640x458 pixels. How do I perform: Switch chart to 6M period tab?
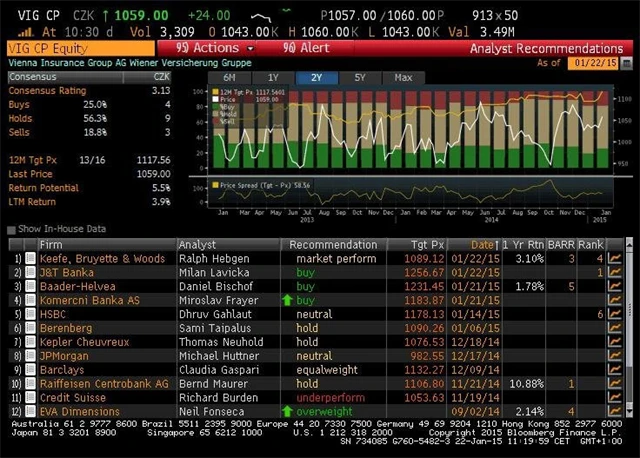tap(229, 77)
